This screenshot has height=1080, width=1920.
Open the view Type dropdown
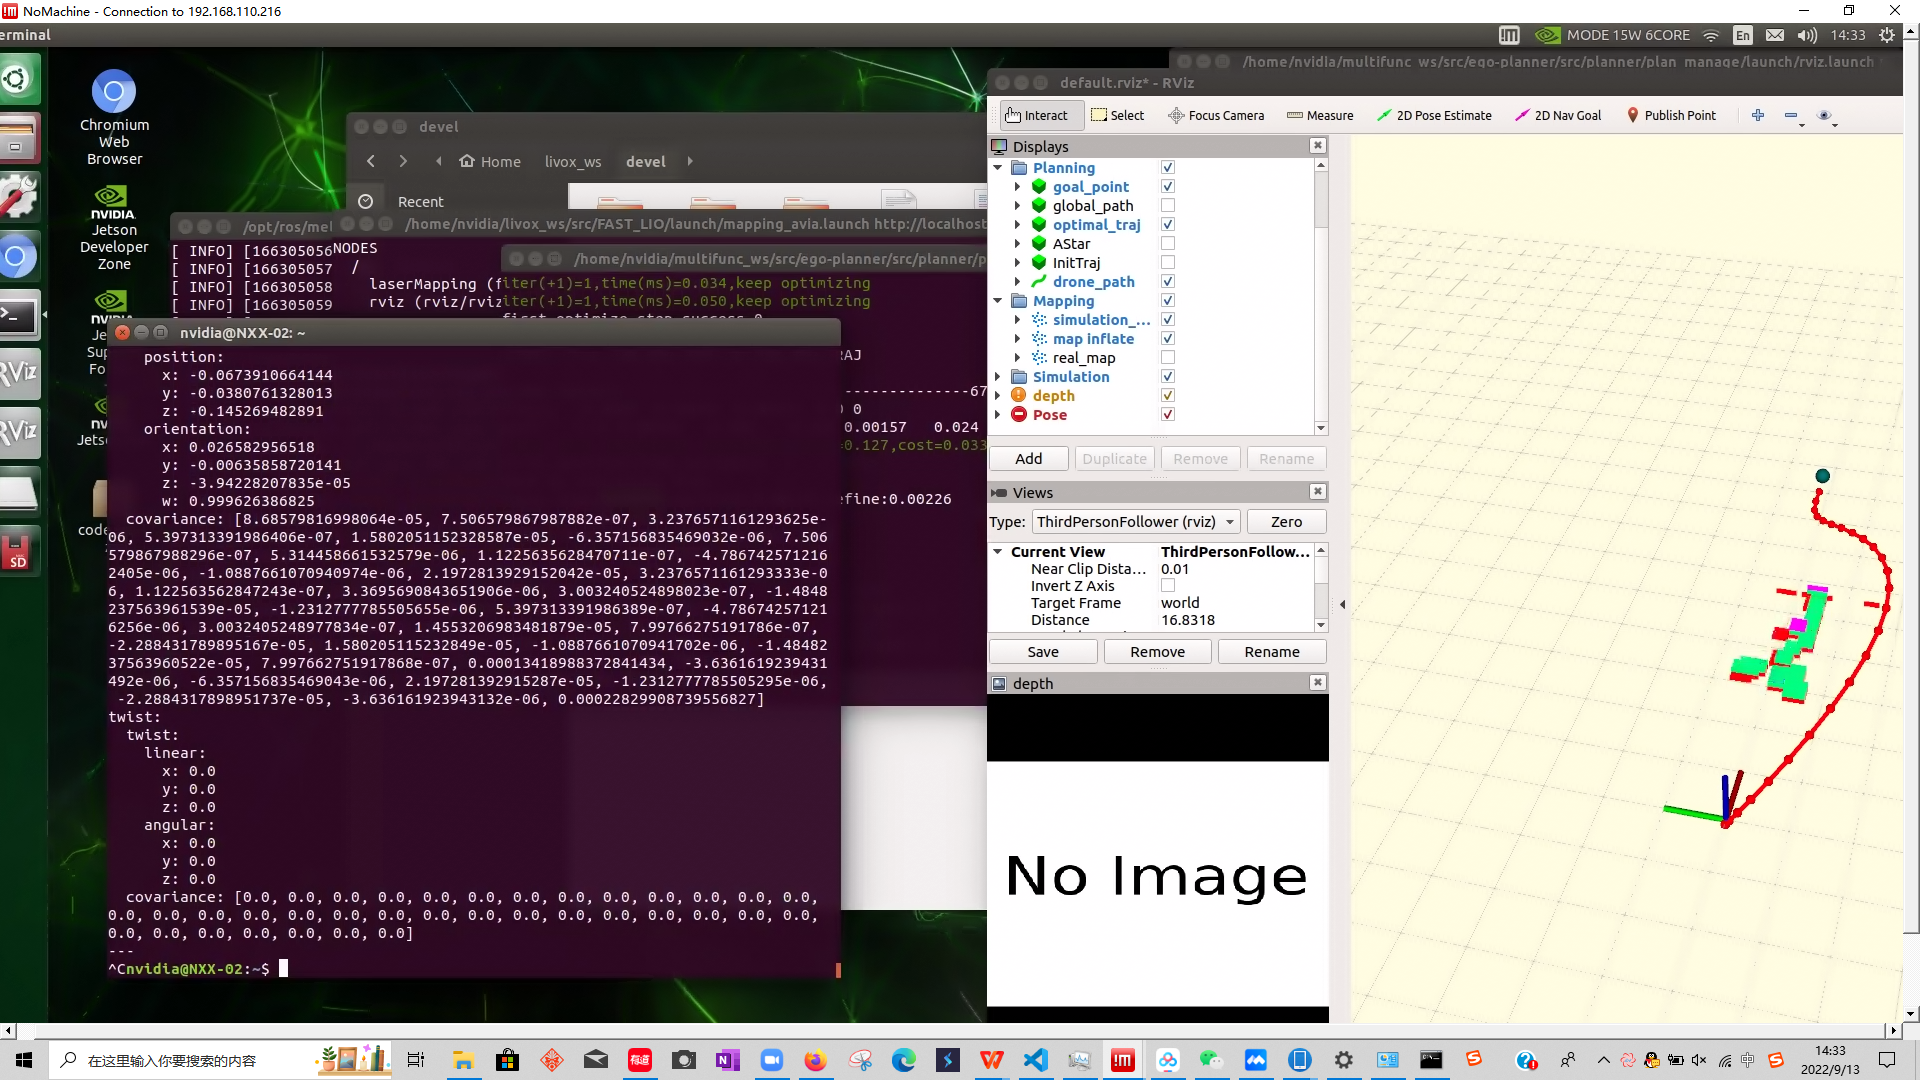[1136, 522]
